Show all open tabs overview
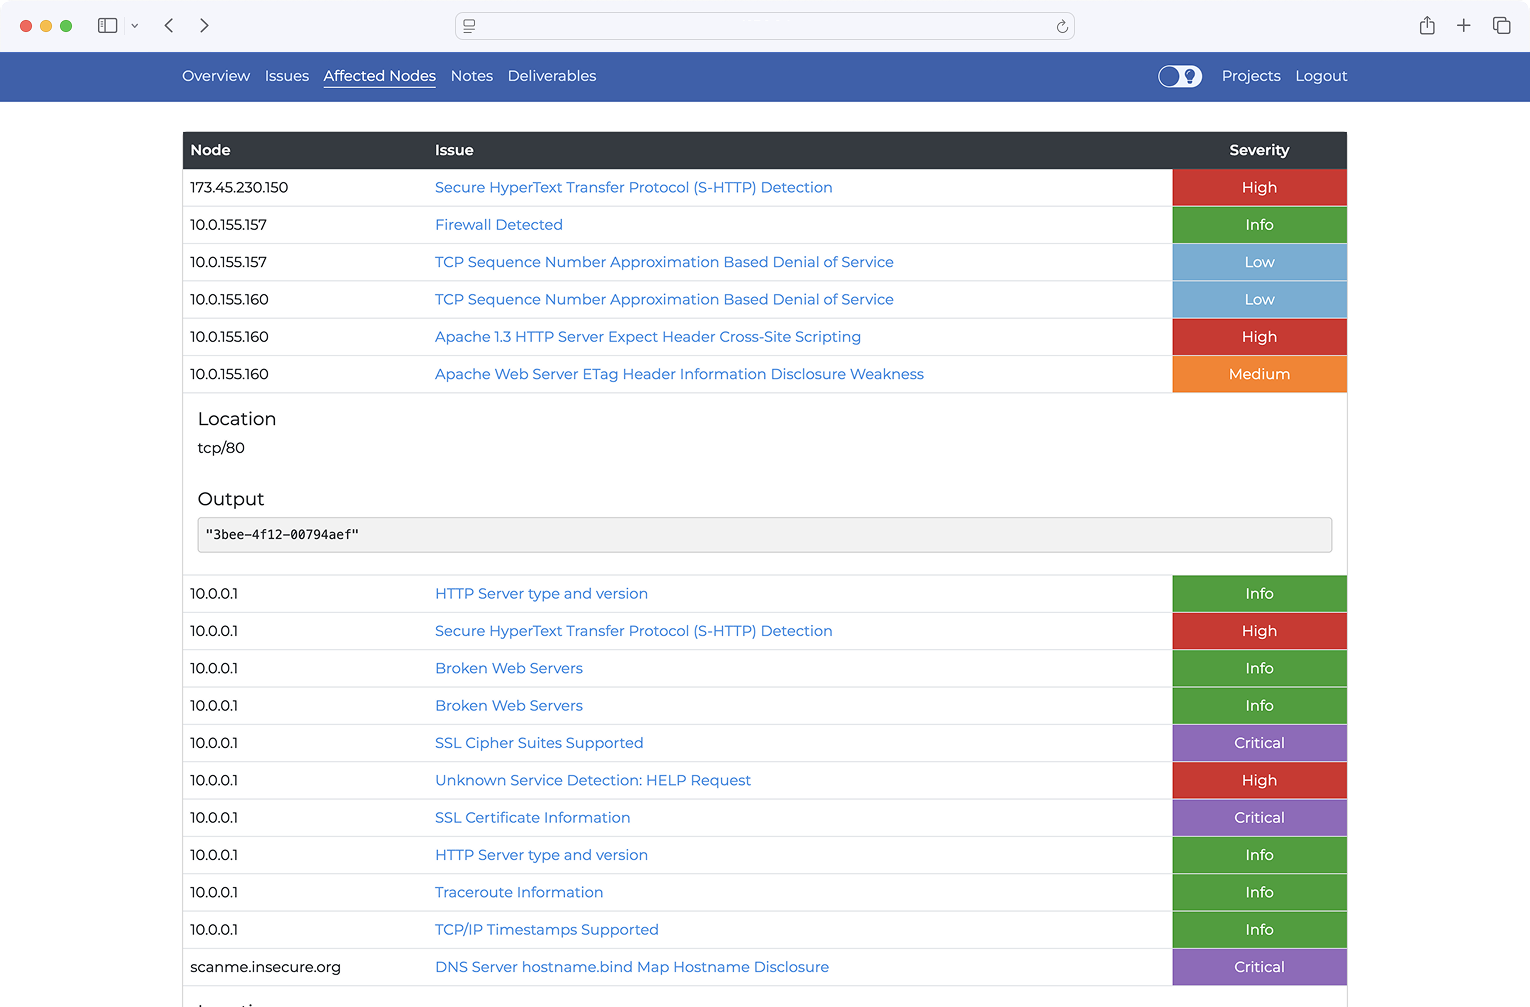Viewport: 1530px width, 1007px height. click(1501, 25)
